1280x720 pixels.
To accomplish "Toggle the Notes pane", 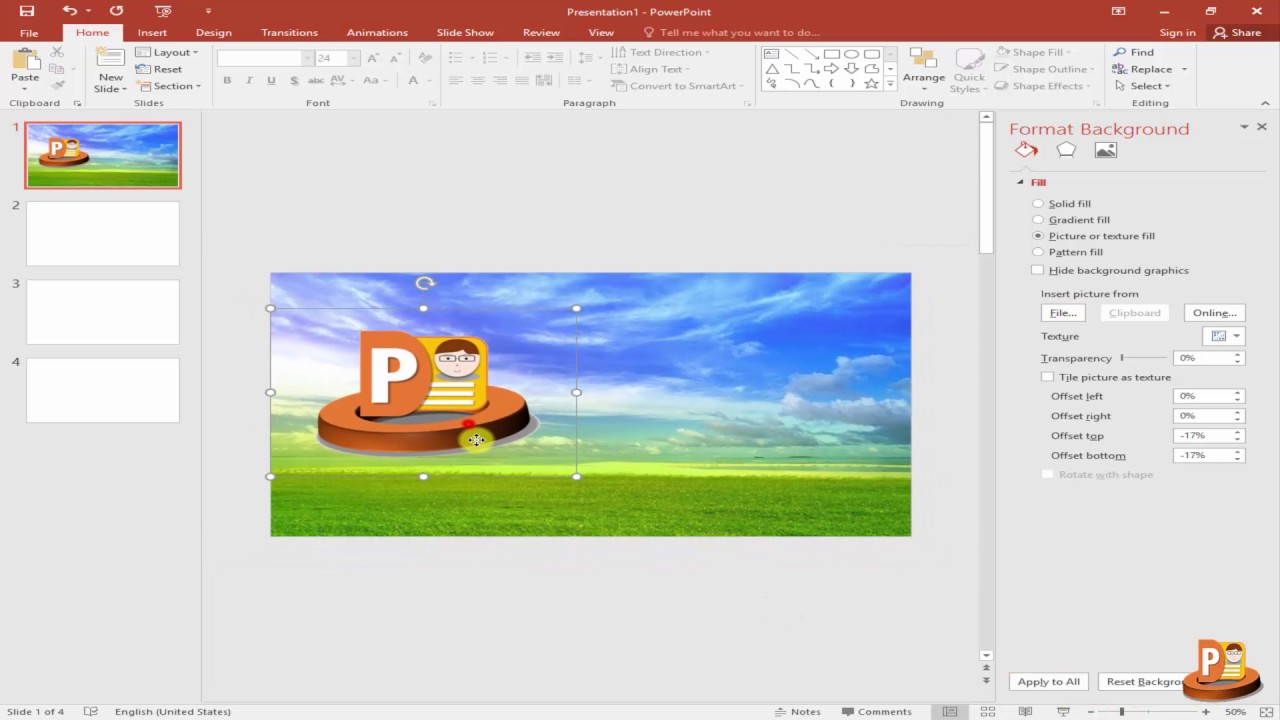I will coord(797,712).
